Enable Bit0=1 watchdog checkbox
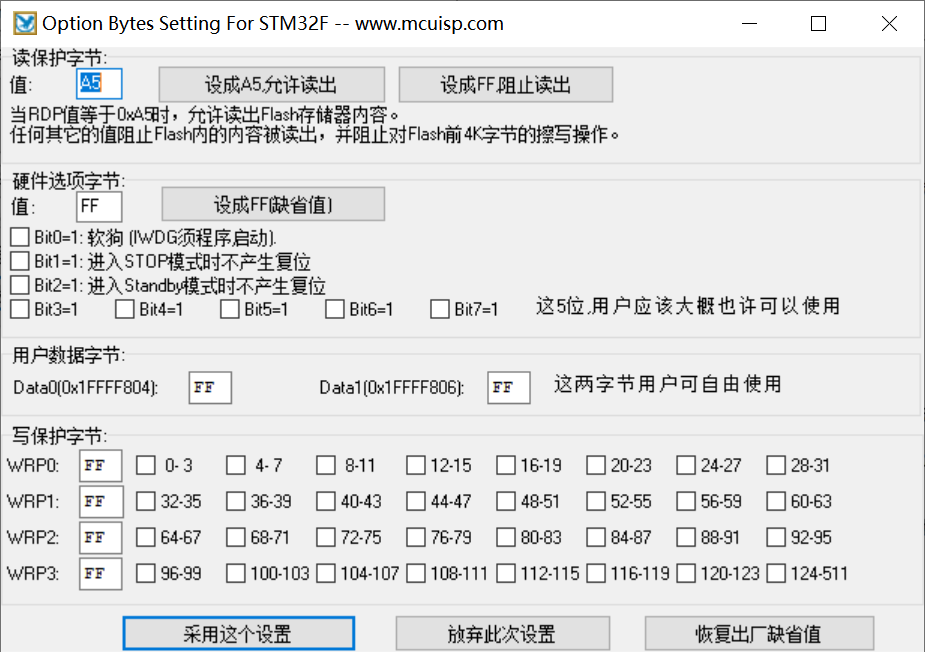 20,238
